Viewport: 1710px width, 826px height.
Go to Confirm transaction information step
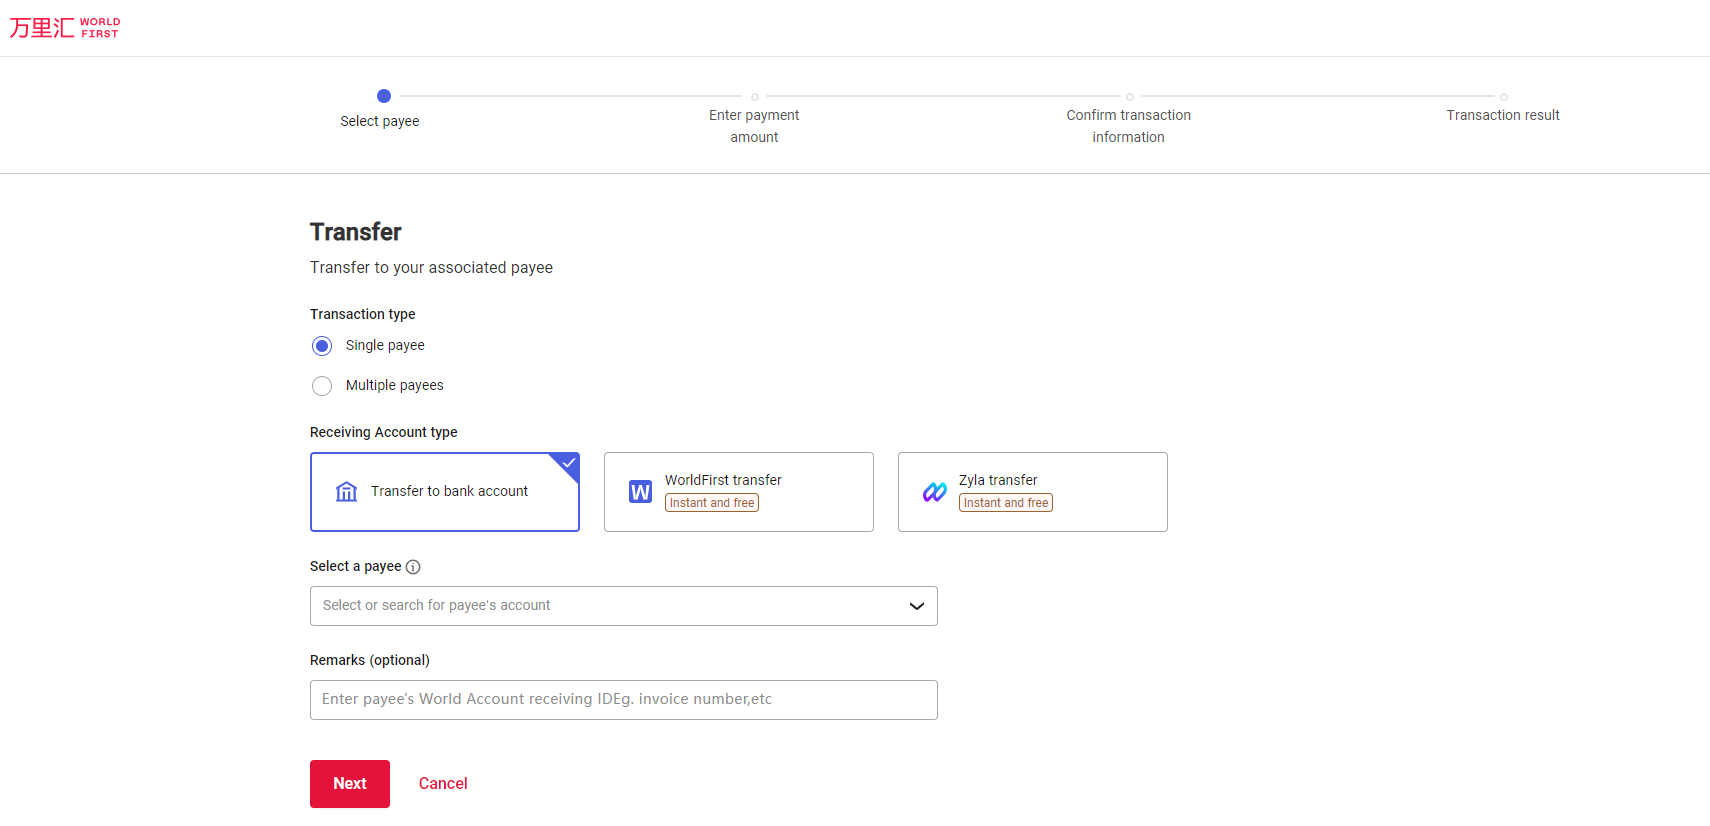(1128, 125)
